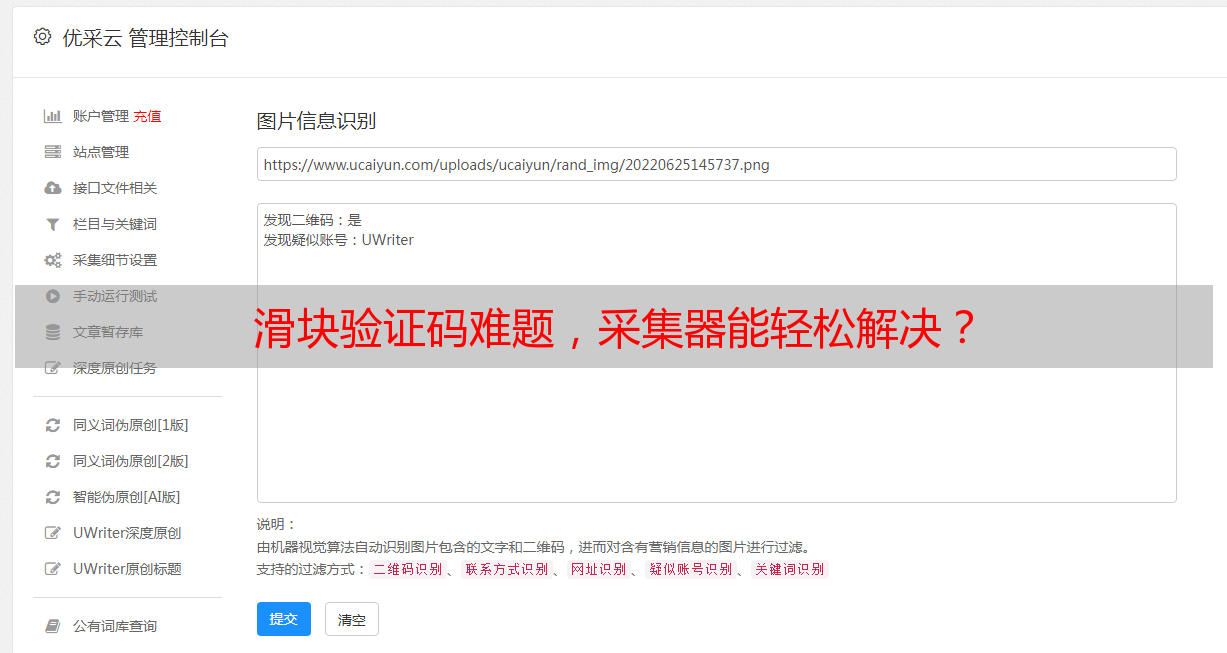Image resolution: width=1227 pixels, height=653 pixels.
Task: Click the refresh icon beside 同义词伪原创[2版]
Action: click(53, 461)
